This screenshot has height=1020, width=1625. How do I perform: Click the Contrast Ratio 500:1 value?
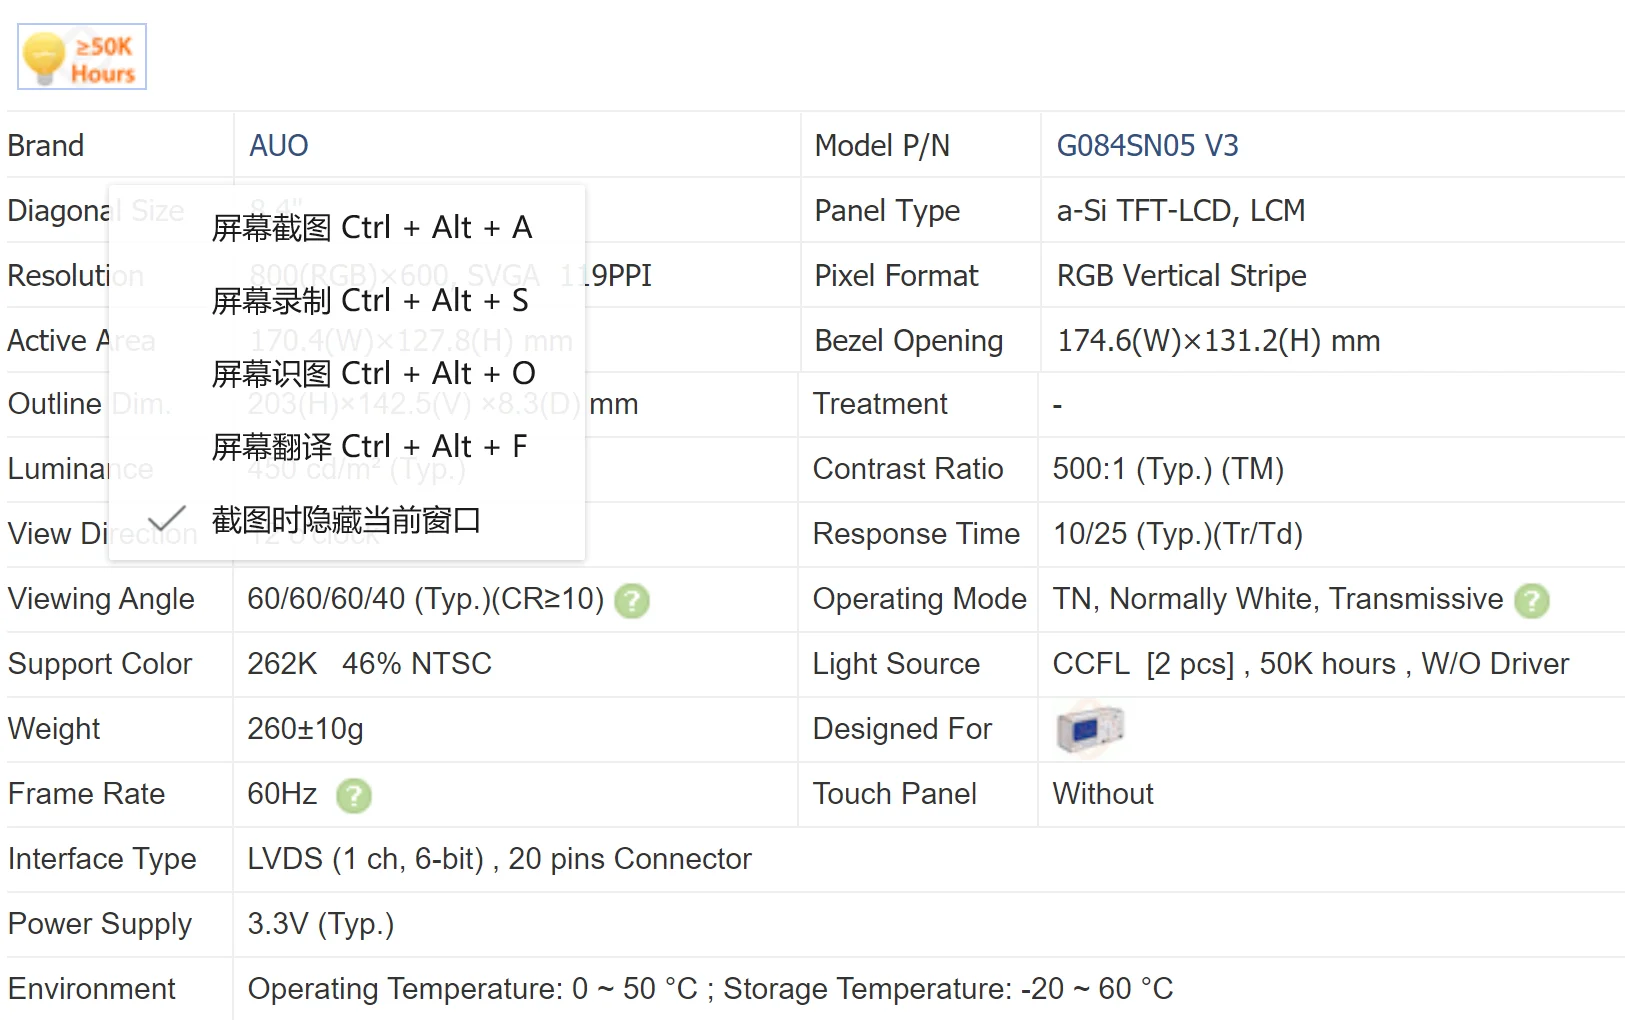point(1167,469)
